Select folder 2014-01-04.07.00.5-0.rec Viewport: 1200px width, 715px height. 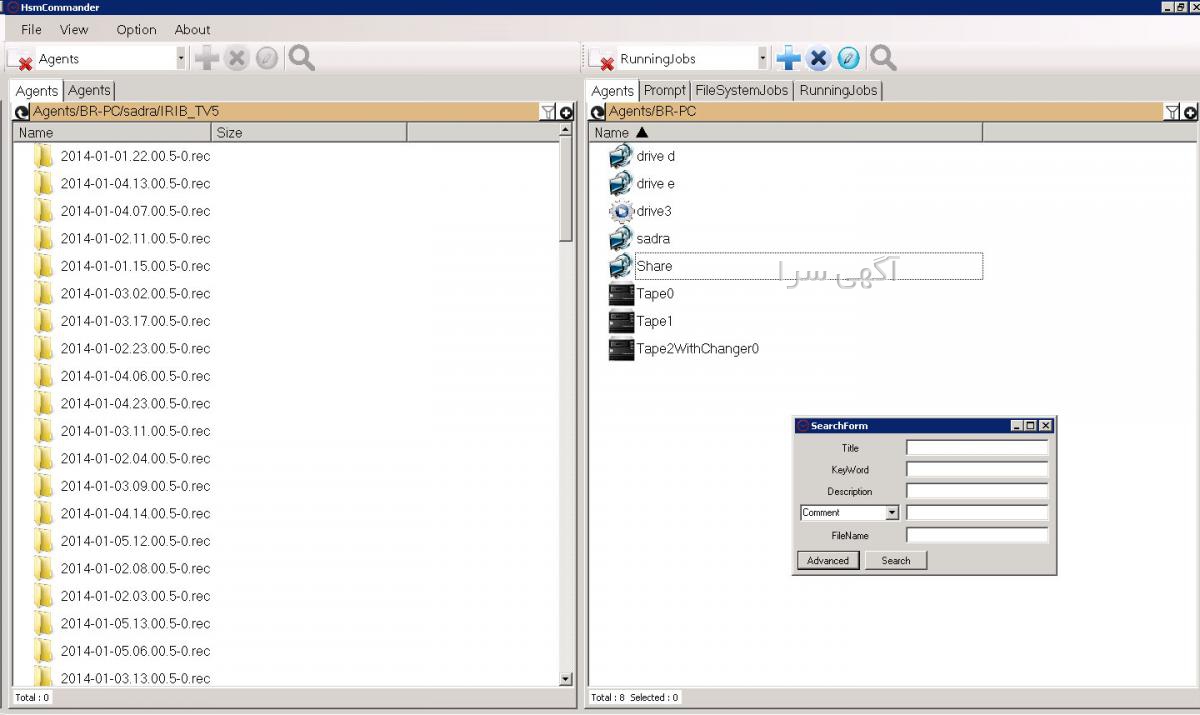[x=135, y=211]
